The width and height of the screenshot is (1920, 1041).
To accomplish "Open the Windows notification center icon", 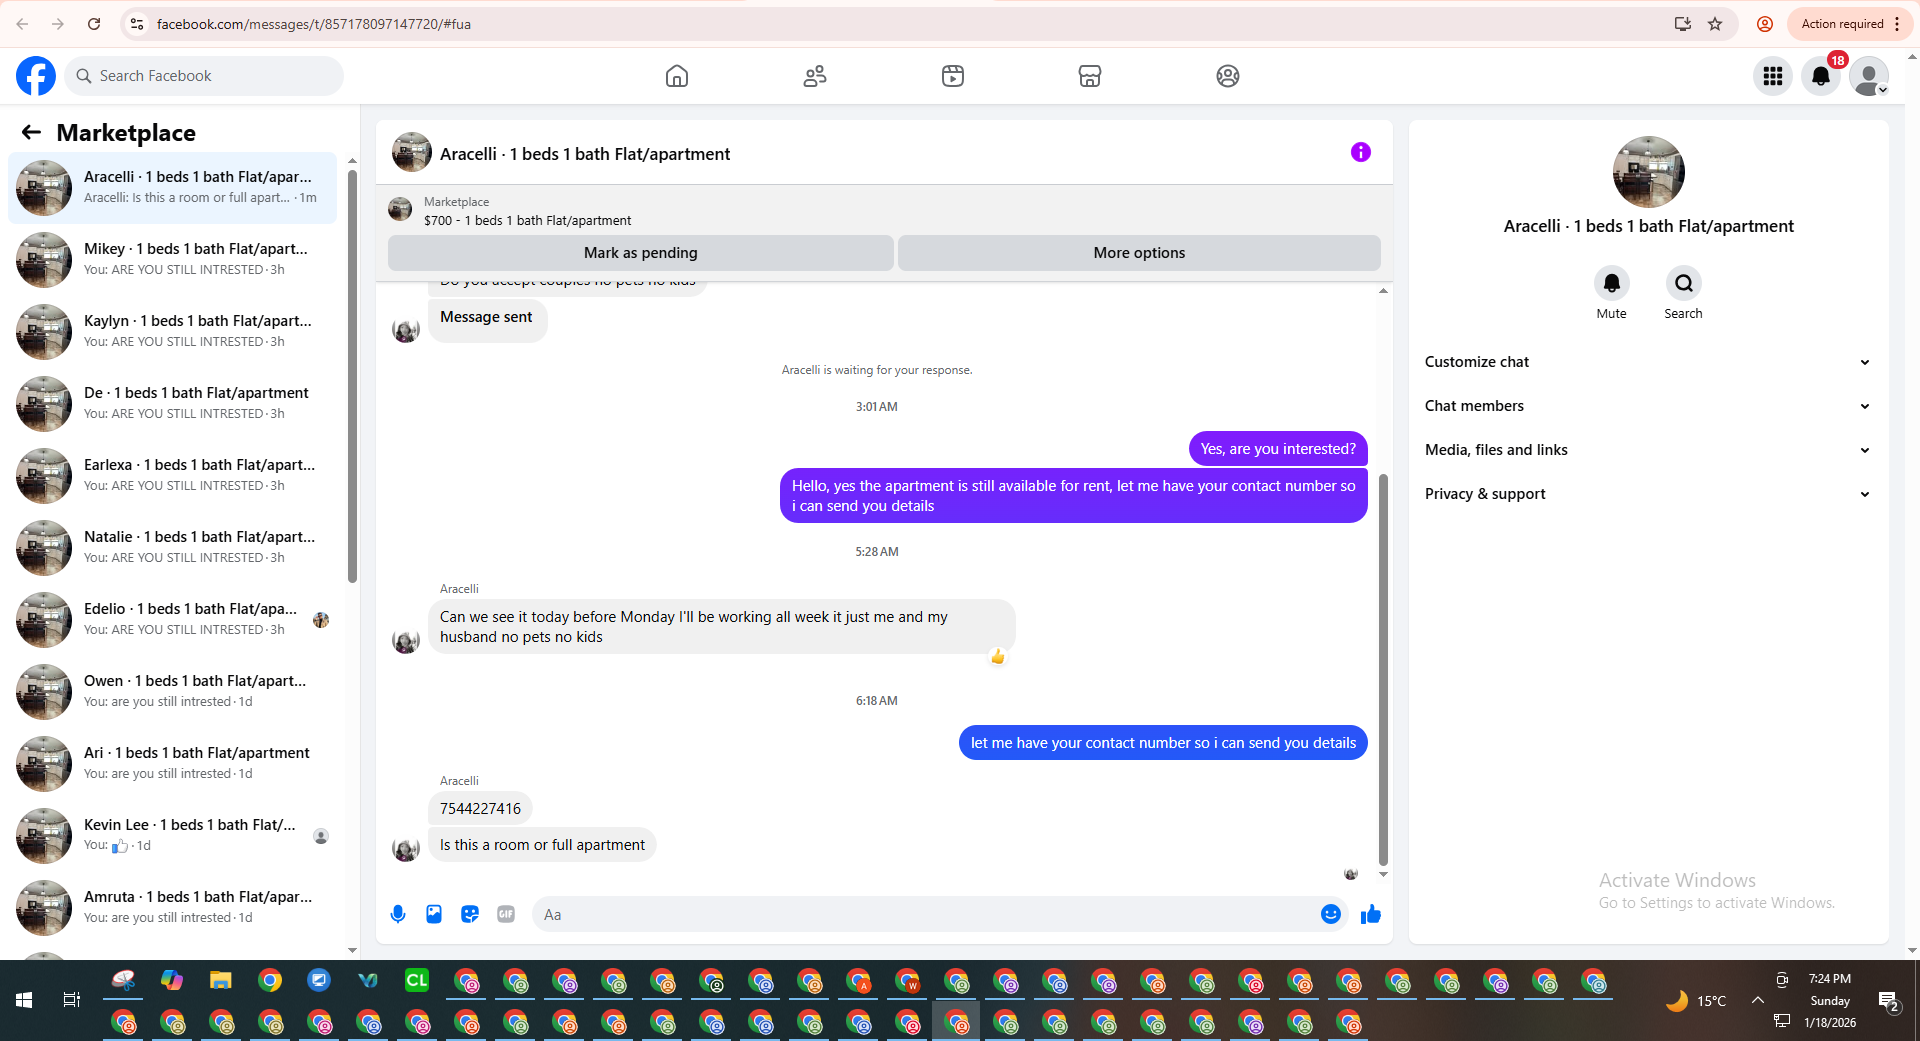I will pos(1889,1001).
